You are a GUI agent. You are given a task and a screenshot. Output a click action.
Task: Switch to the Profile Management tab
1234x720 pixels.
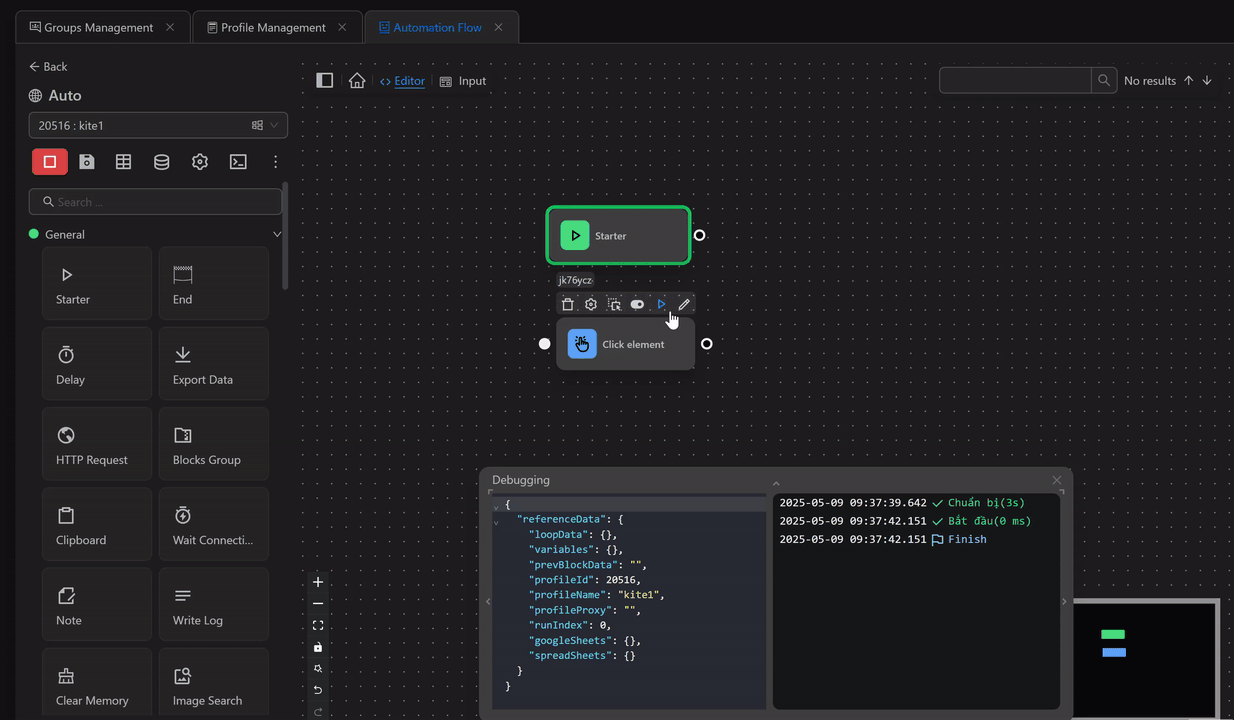(x=273, y=27)
